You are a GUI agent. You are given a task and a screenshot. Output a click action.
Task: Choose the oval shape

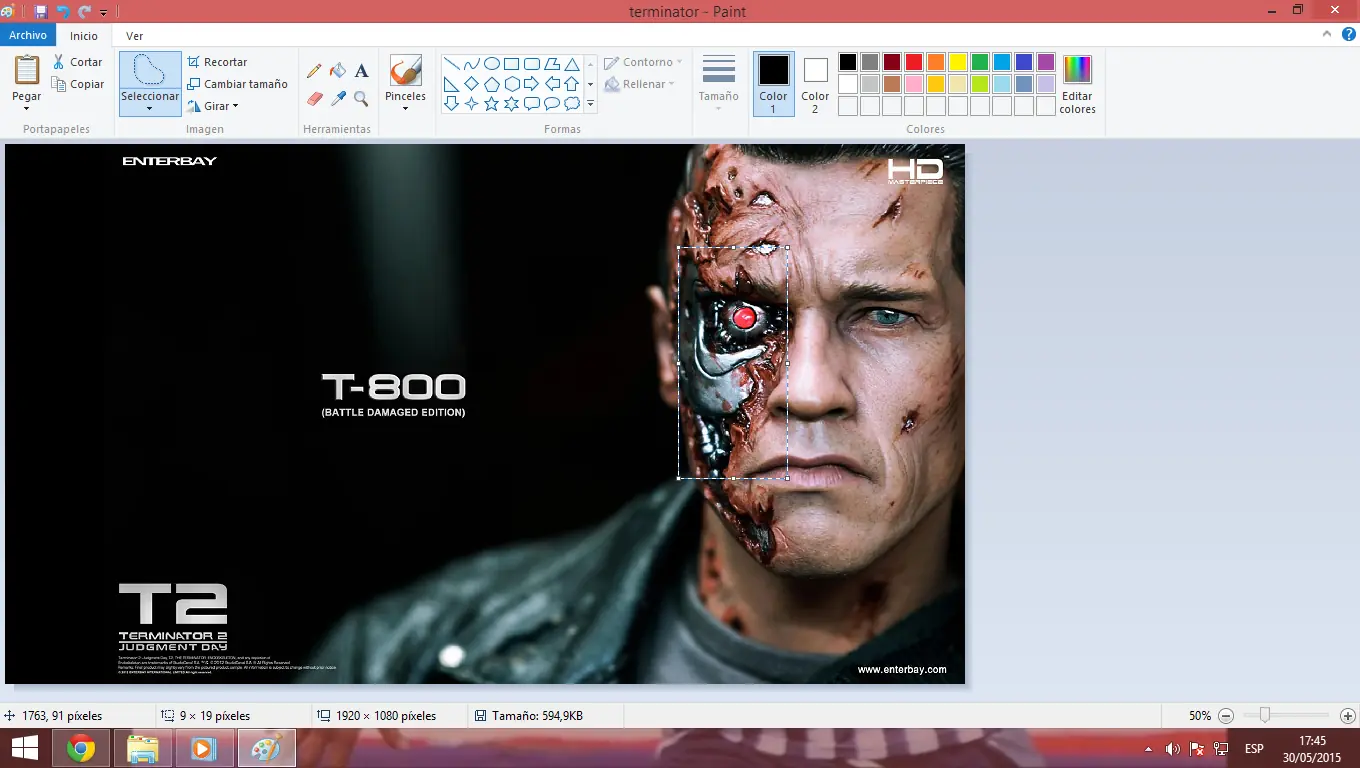(491, 64)
